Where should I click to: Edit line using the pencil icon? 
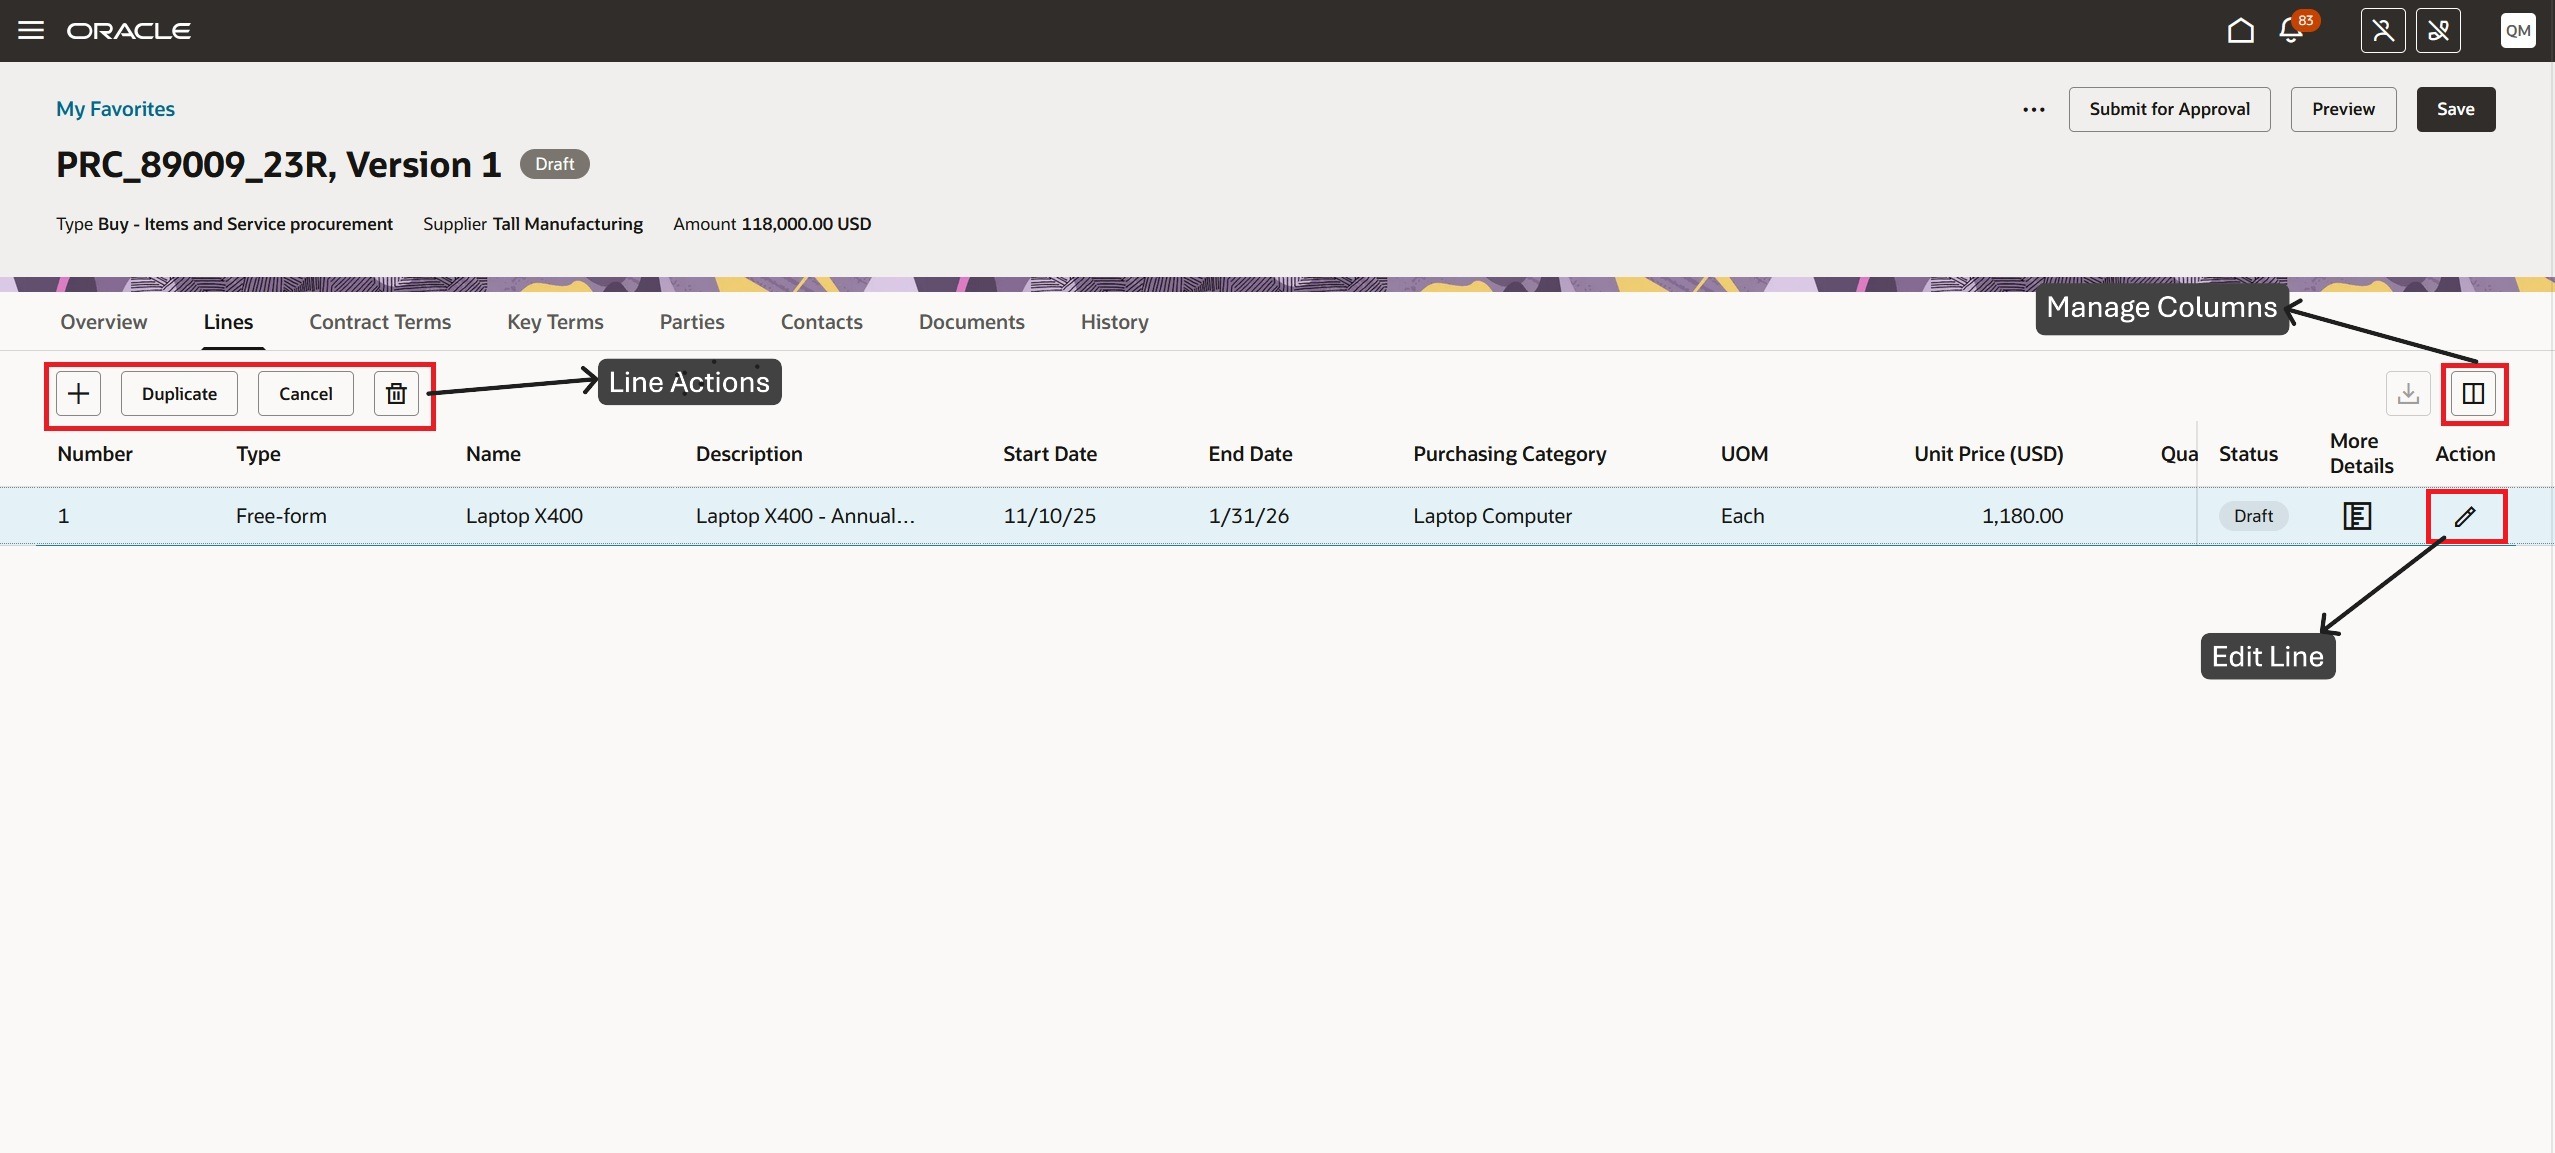2465,516
